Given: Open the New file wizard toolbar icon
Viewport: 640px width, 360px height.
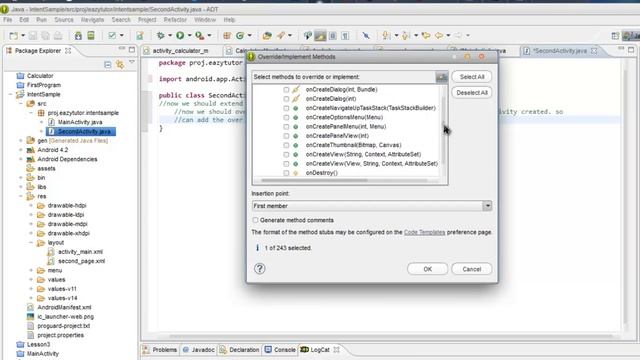Looking at the screenshot, I should pos(13,36).
